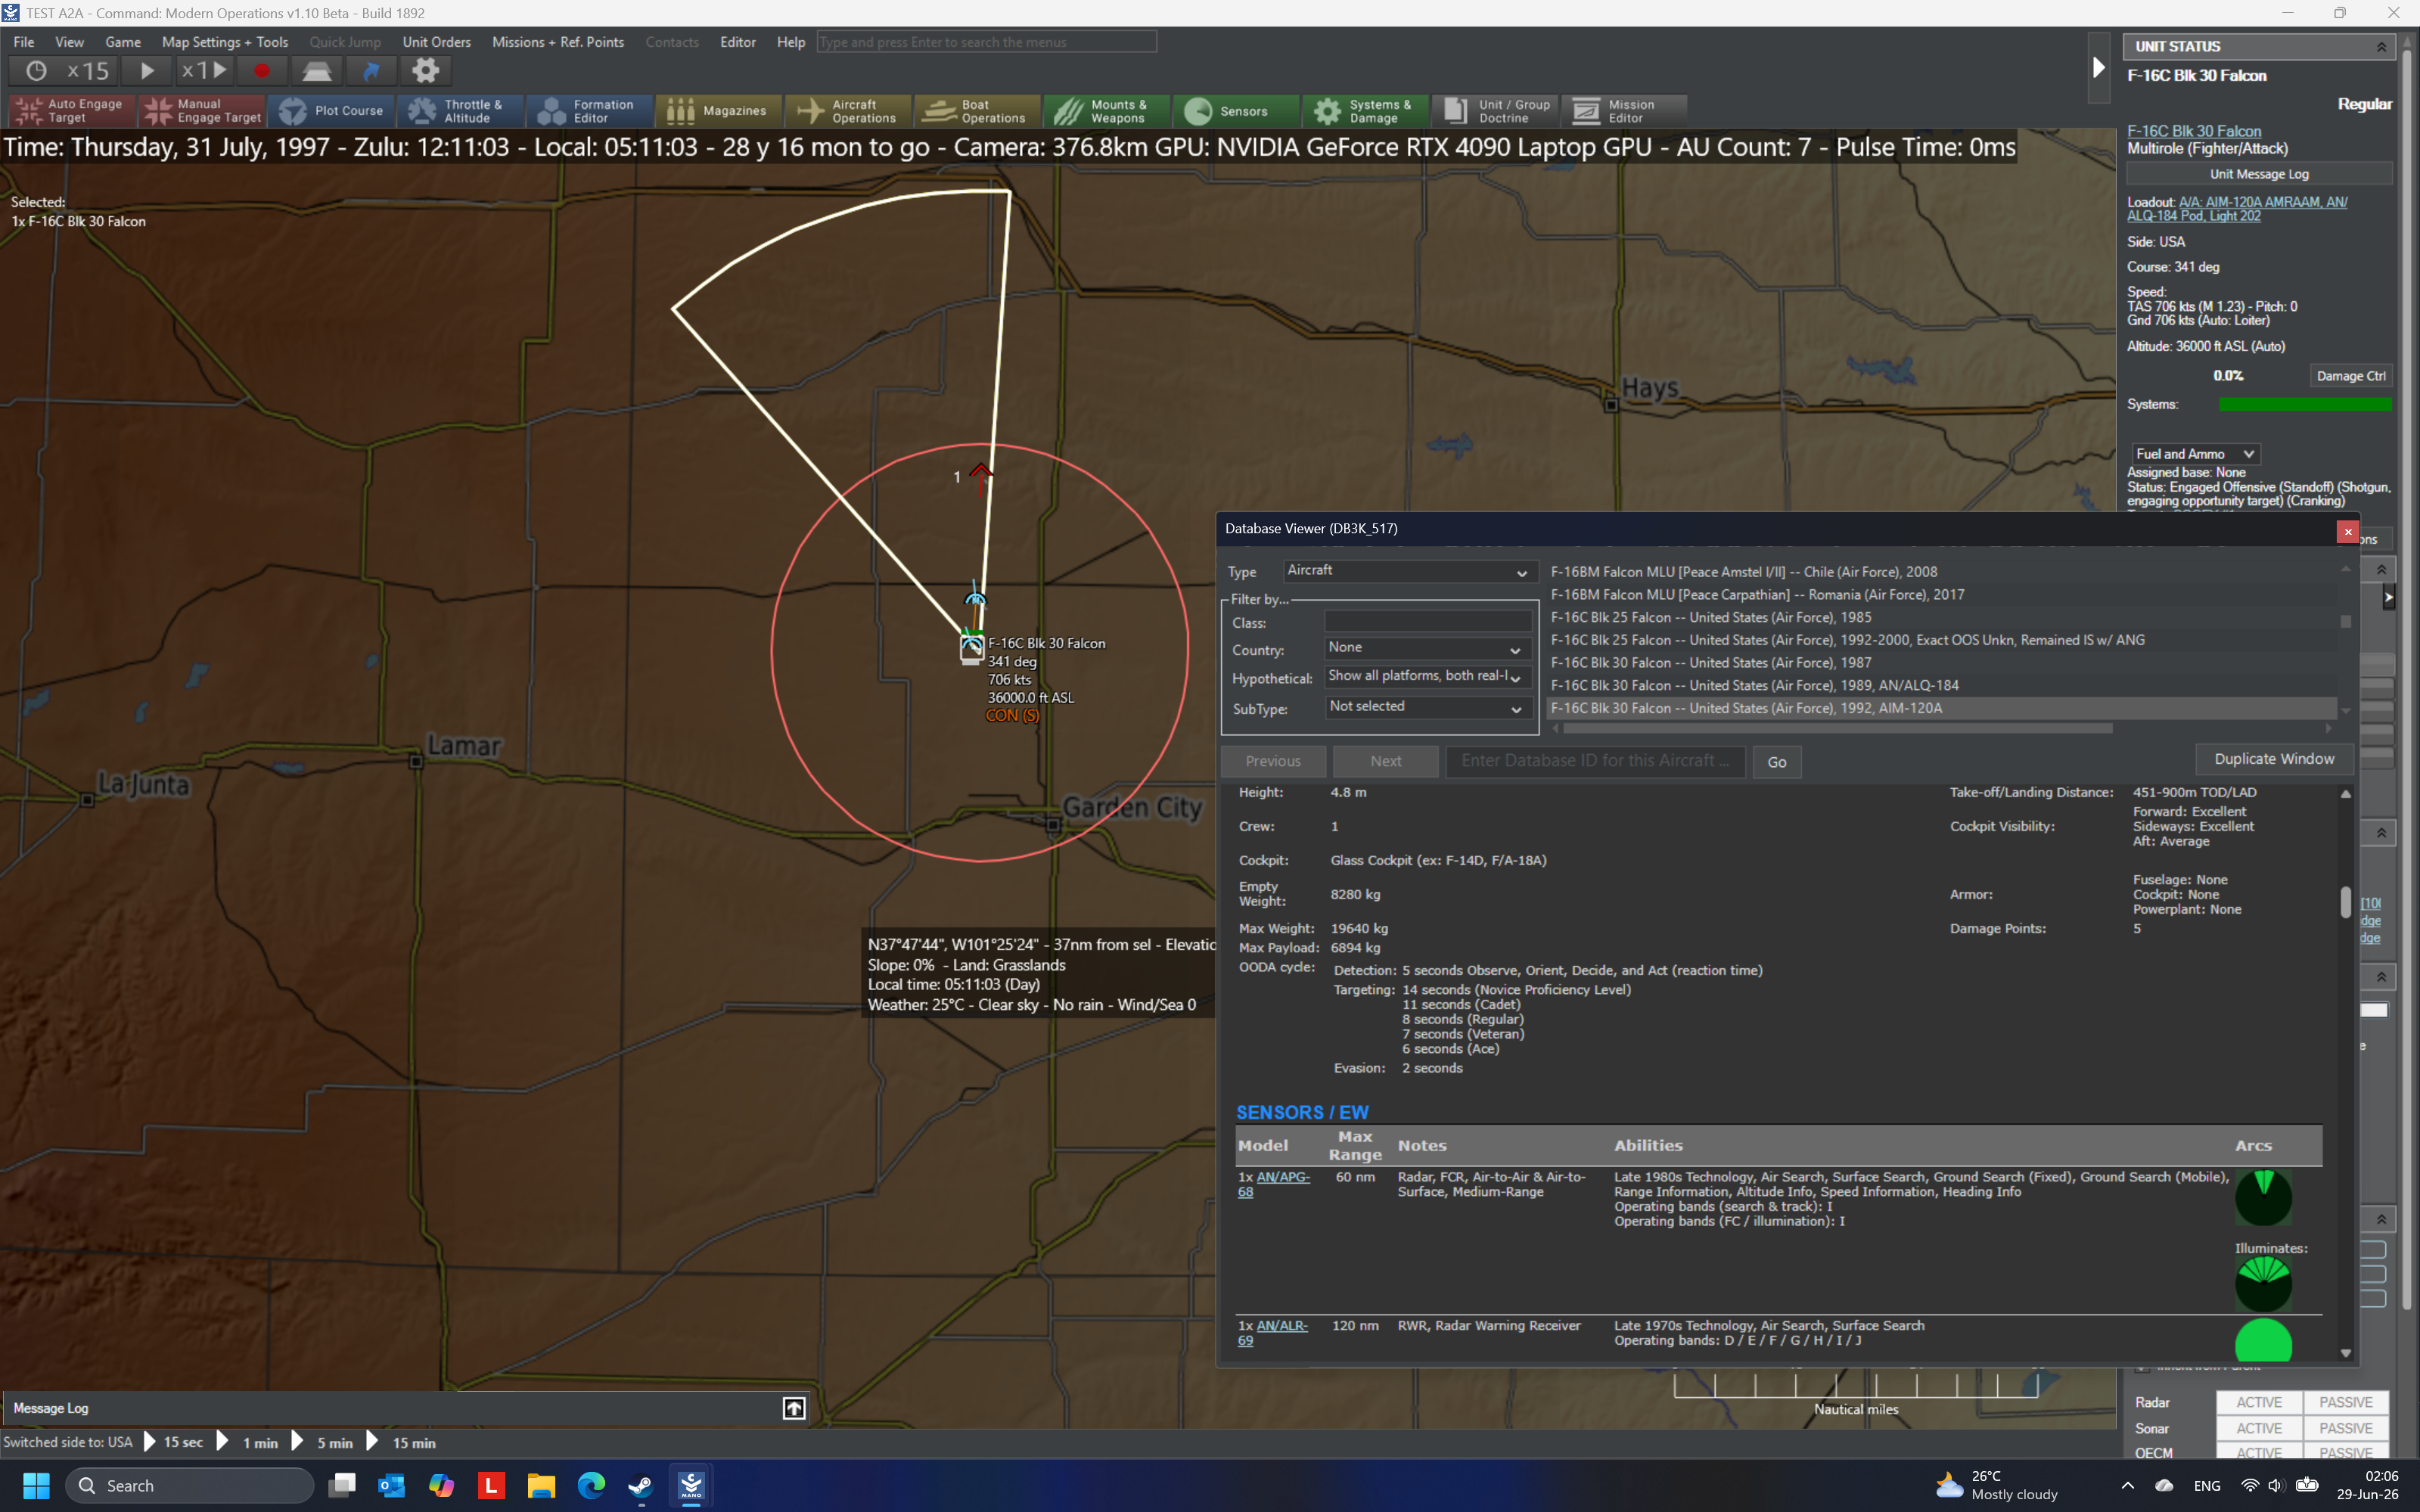Click the black arrow tab beside the Database Viewer list
Viewport: 2420px width, 1512px height.
click(2388, 597)
